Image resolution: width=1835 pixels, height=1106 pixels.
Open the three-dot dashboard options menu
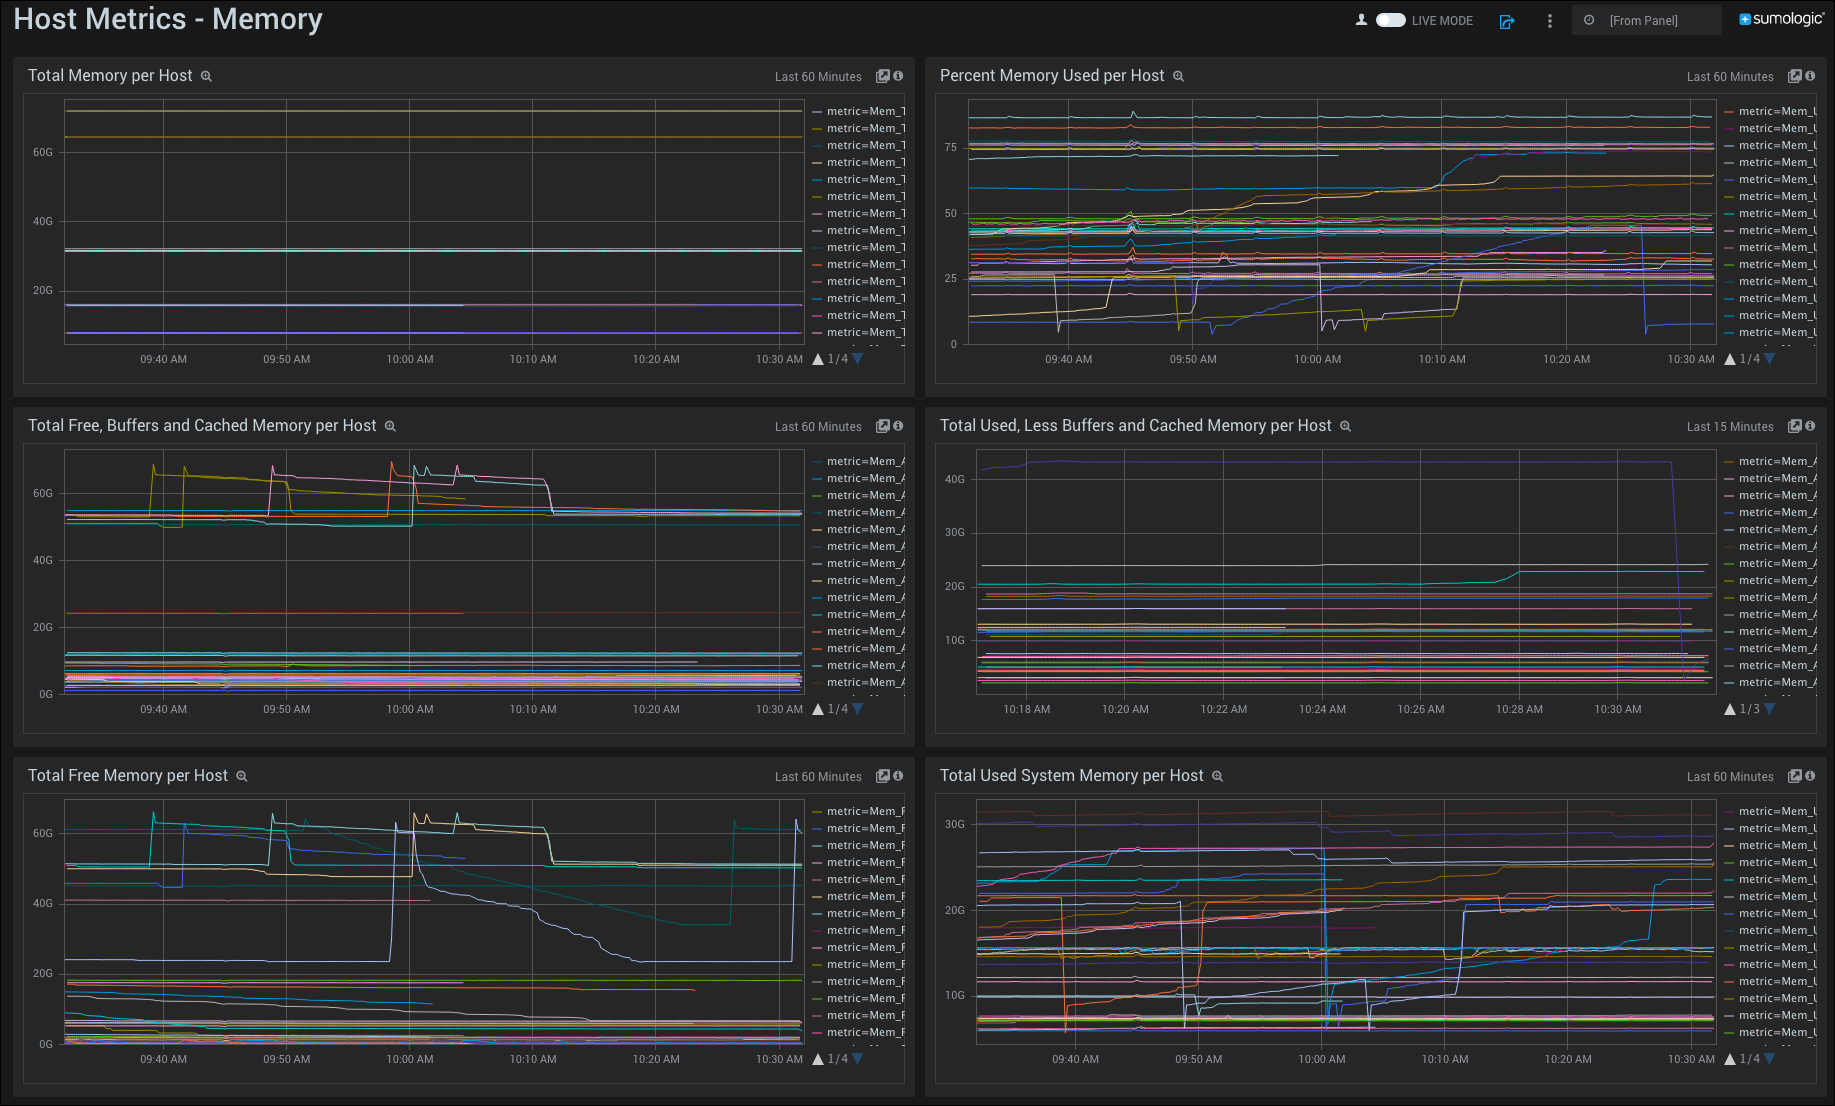pos(1549,20)
